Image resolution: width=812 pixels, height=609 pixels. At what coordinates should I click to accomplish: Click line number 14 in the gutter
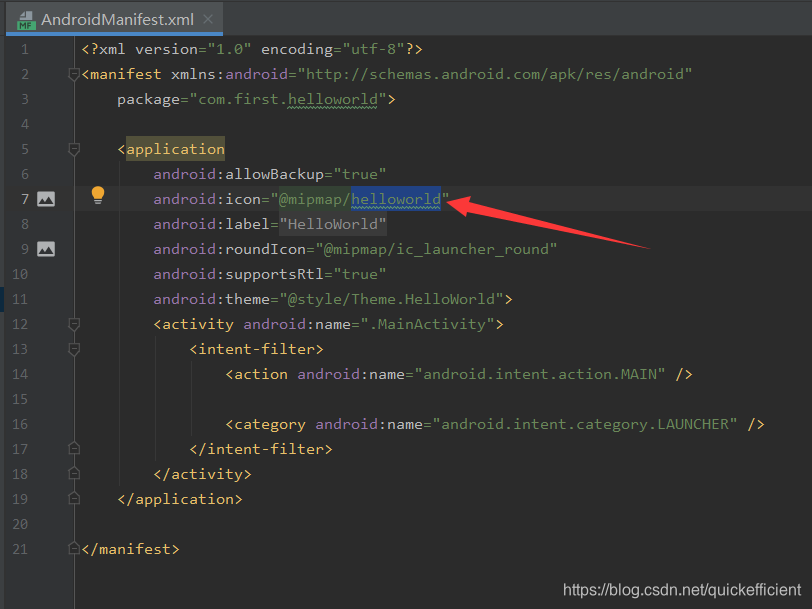pyautogui.click(x=22, y=374)
